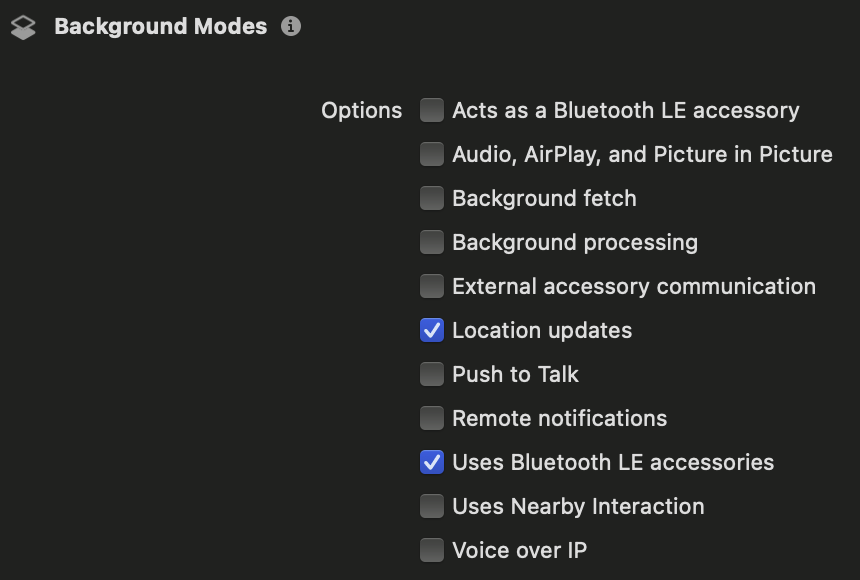Image resolution: width=860 pixels, height=580 pixels.
Task: Click the Remote notifications label text
Action: [559, 418]
